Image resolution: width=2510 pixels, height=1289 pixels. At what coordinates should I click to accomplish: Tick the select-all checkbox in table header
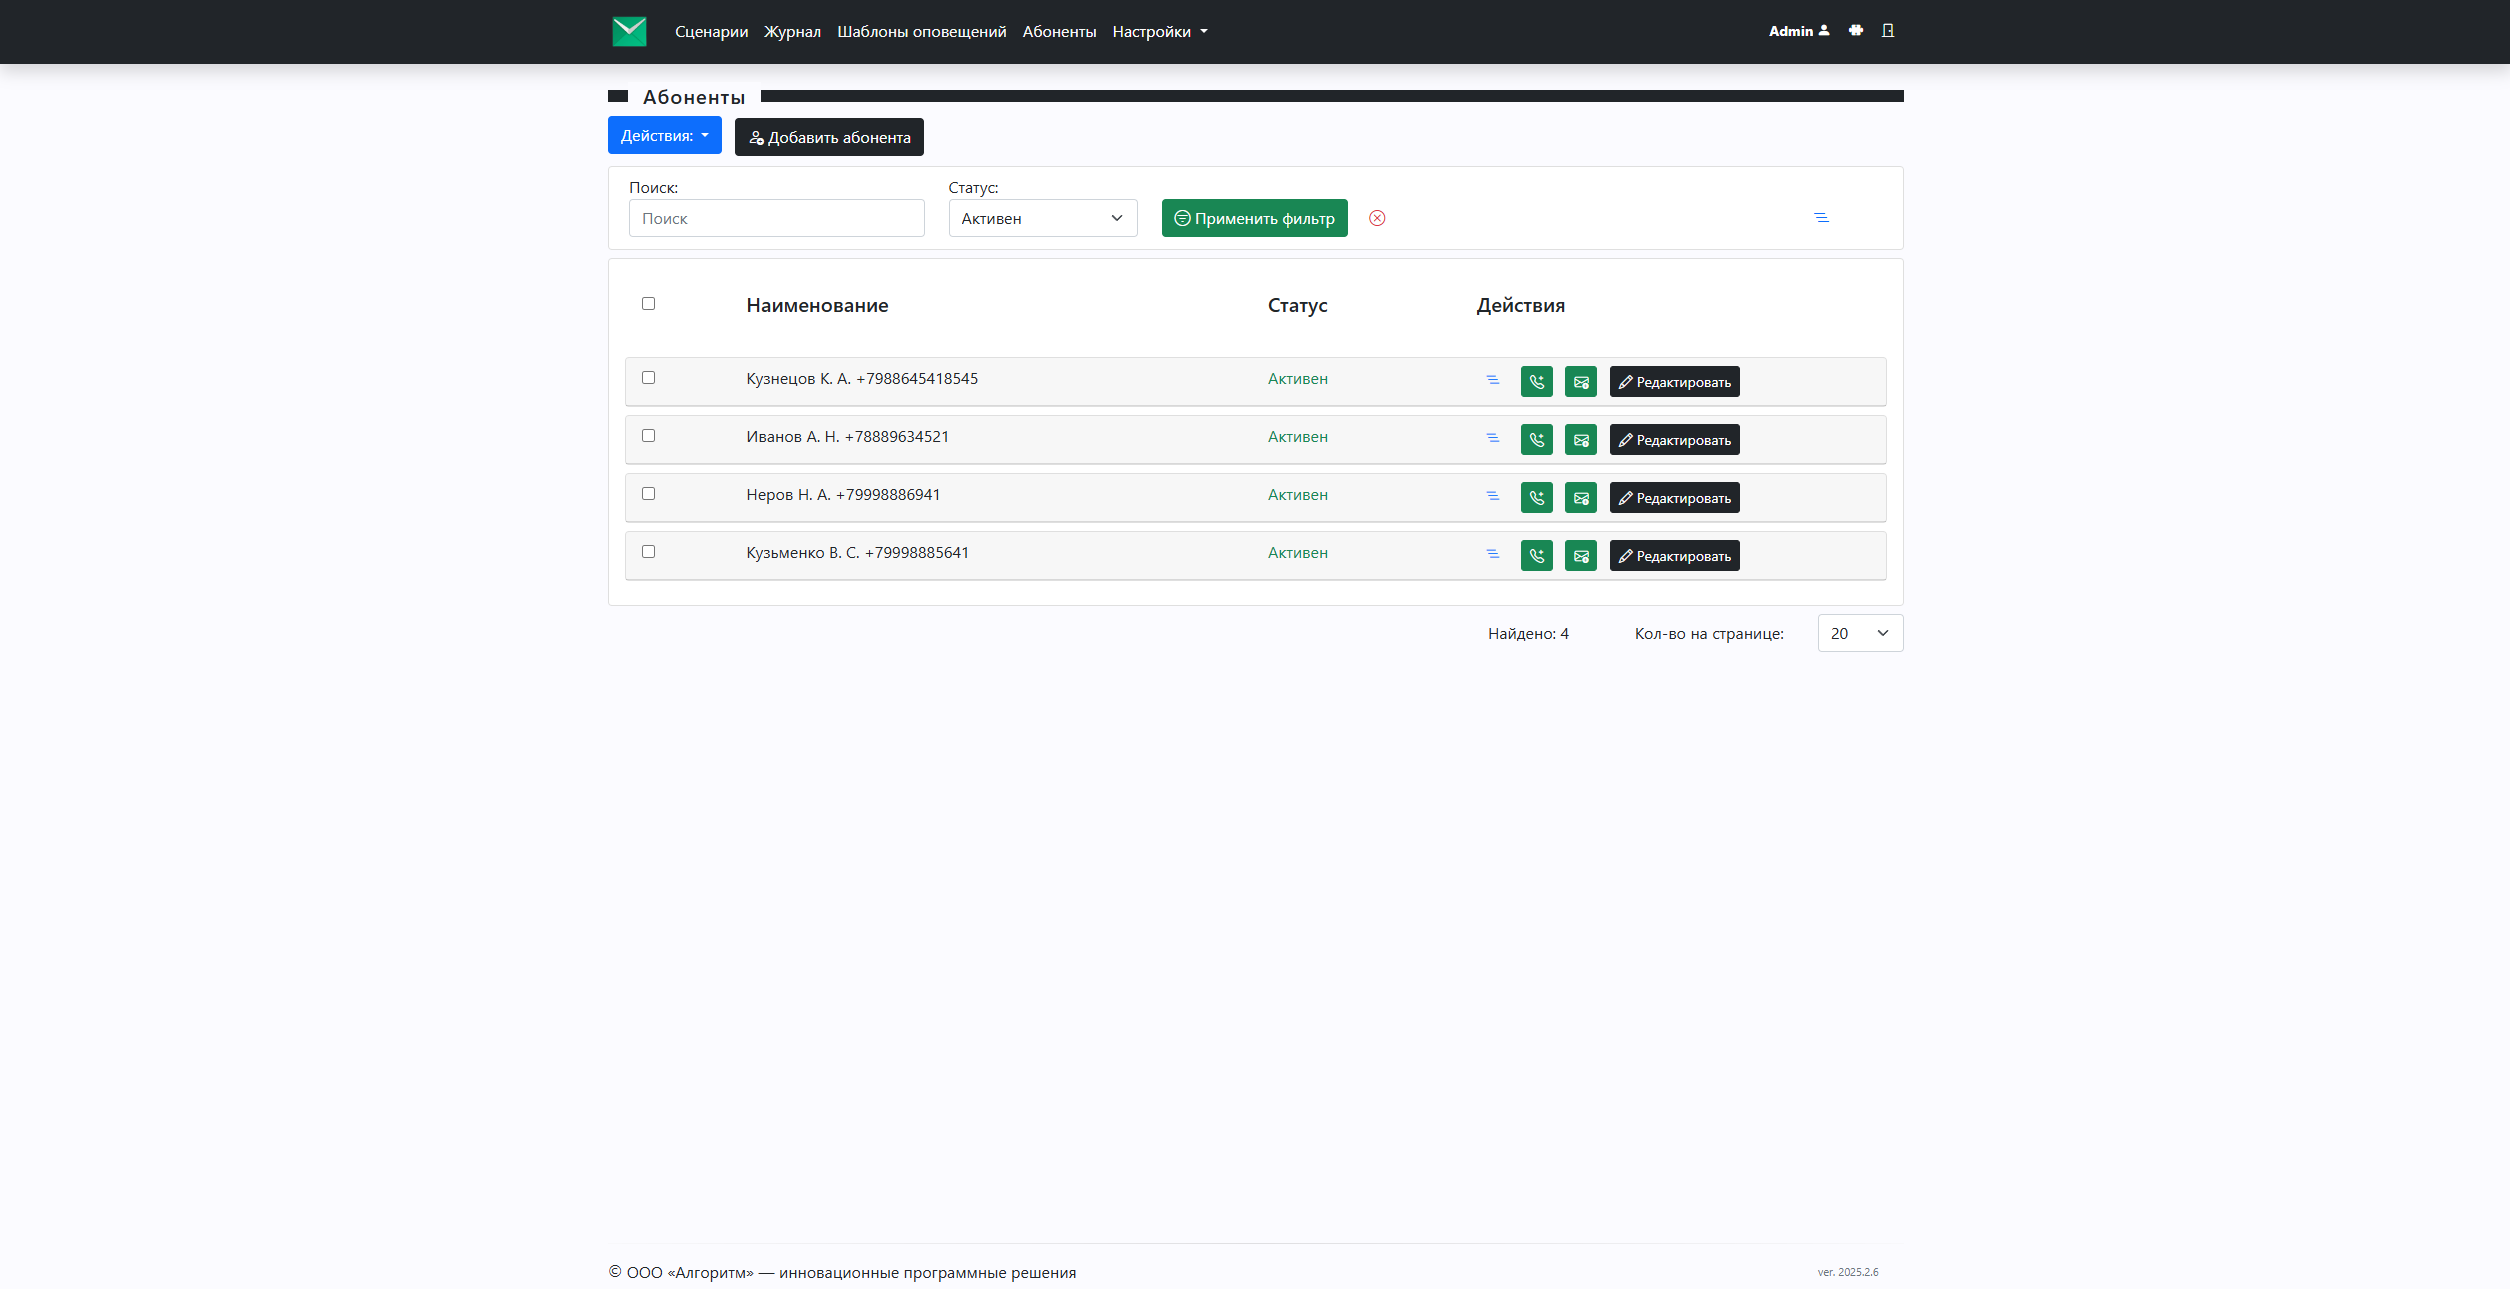click(648, 303)
